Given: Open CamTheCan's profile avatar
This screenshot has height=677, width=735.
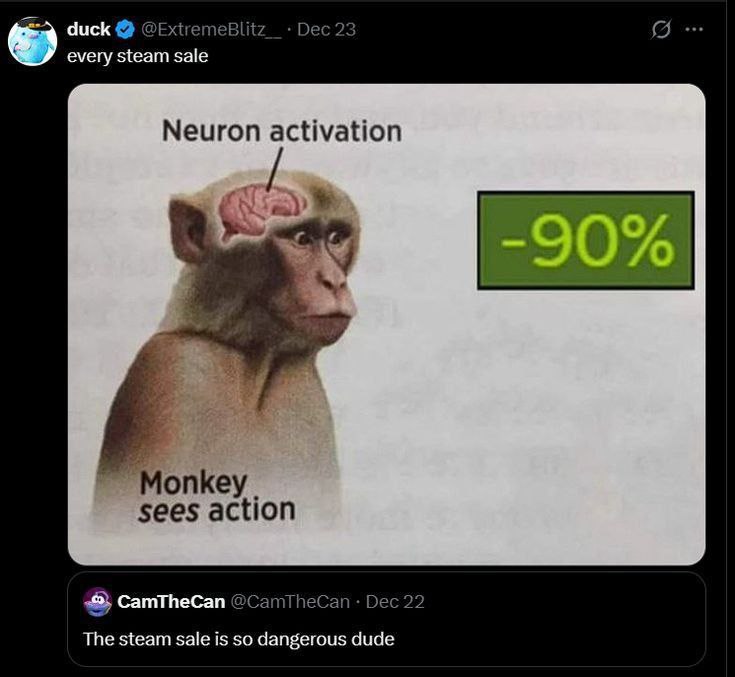Looking at the screenshot, I should click(98, 601).
